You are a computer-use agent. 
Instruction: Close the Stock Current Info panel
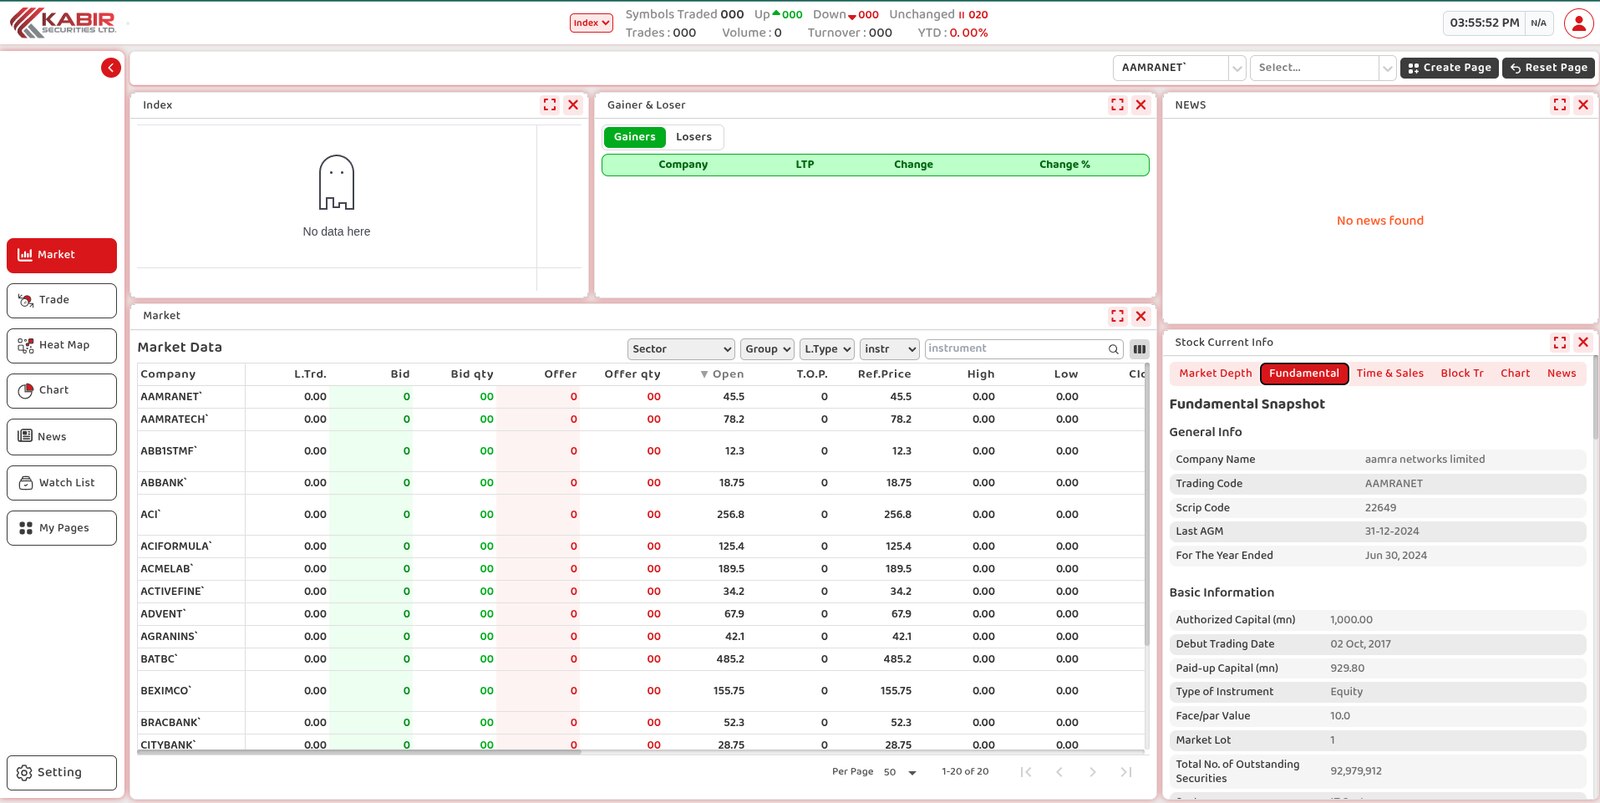tap(1583, 342)
